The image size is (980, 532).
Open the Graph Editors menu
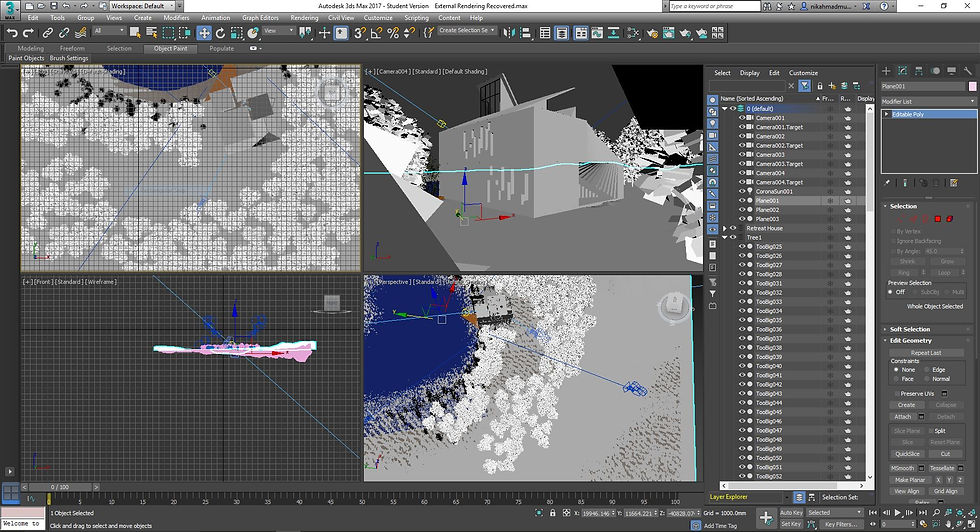pos(260,18)
